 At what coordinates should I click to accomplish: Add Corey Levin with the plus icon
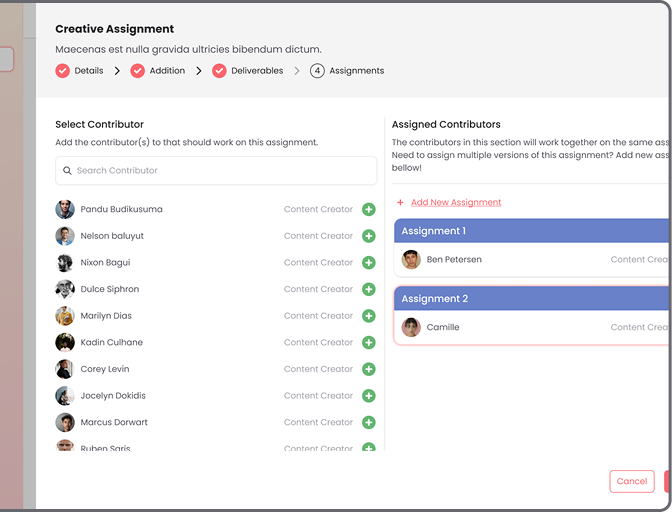coord(369,369)
